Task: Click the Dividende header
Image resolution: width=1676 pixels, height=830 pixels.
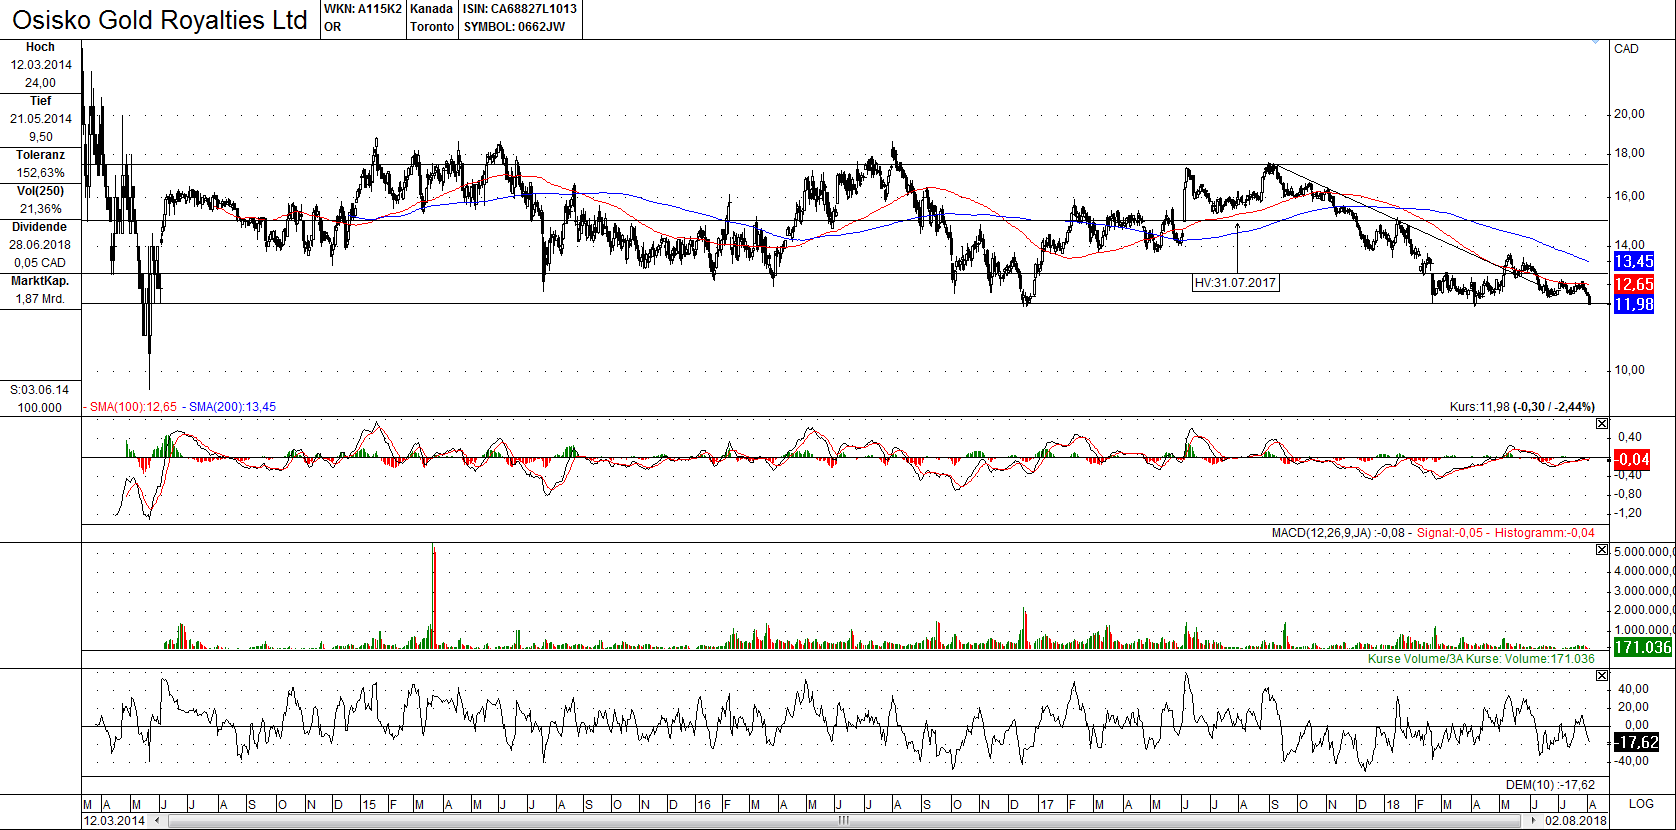Action: tap(40, 227)
